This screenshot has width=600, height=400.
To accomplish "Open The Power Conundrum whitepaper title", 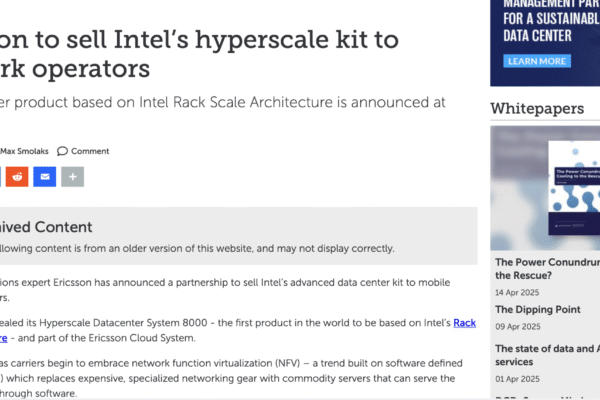I will (548, 269).
